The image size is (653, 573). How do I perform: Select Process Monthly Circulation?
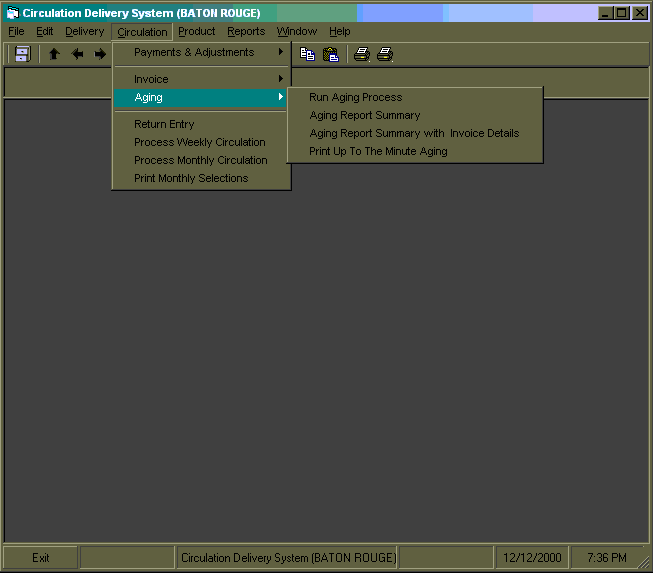coord(201,160)
